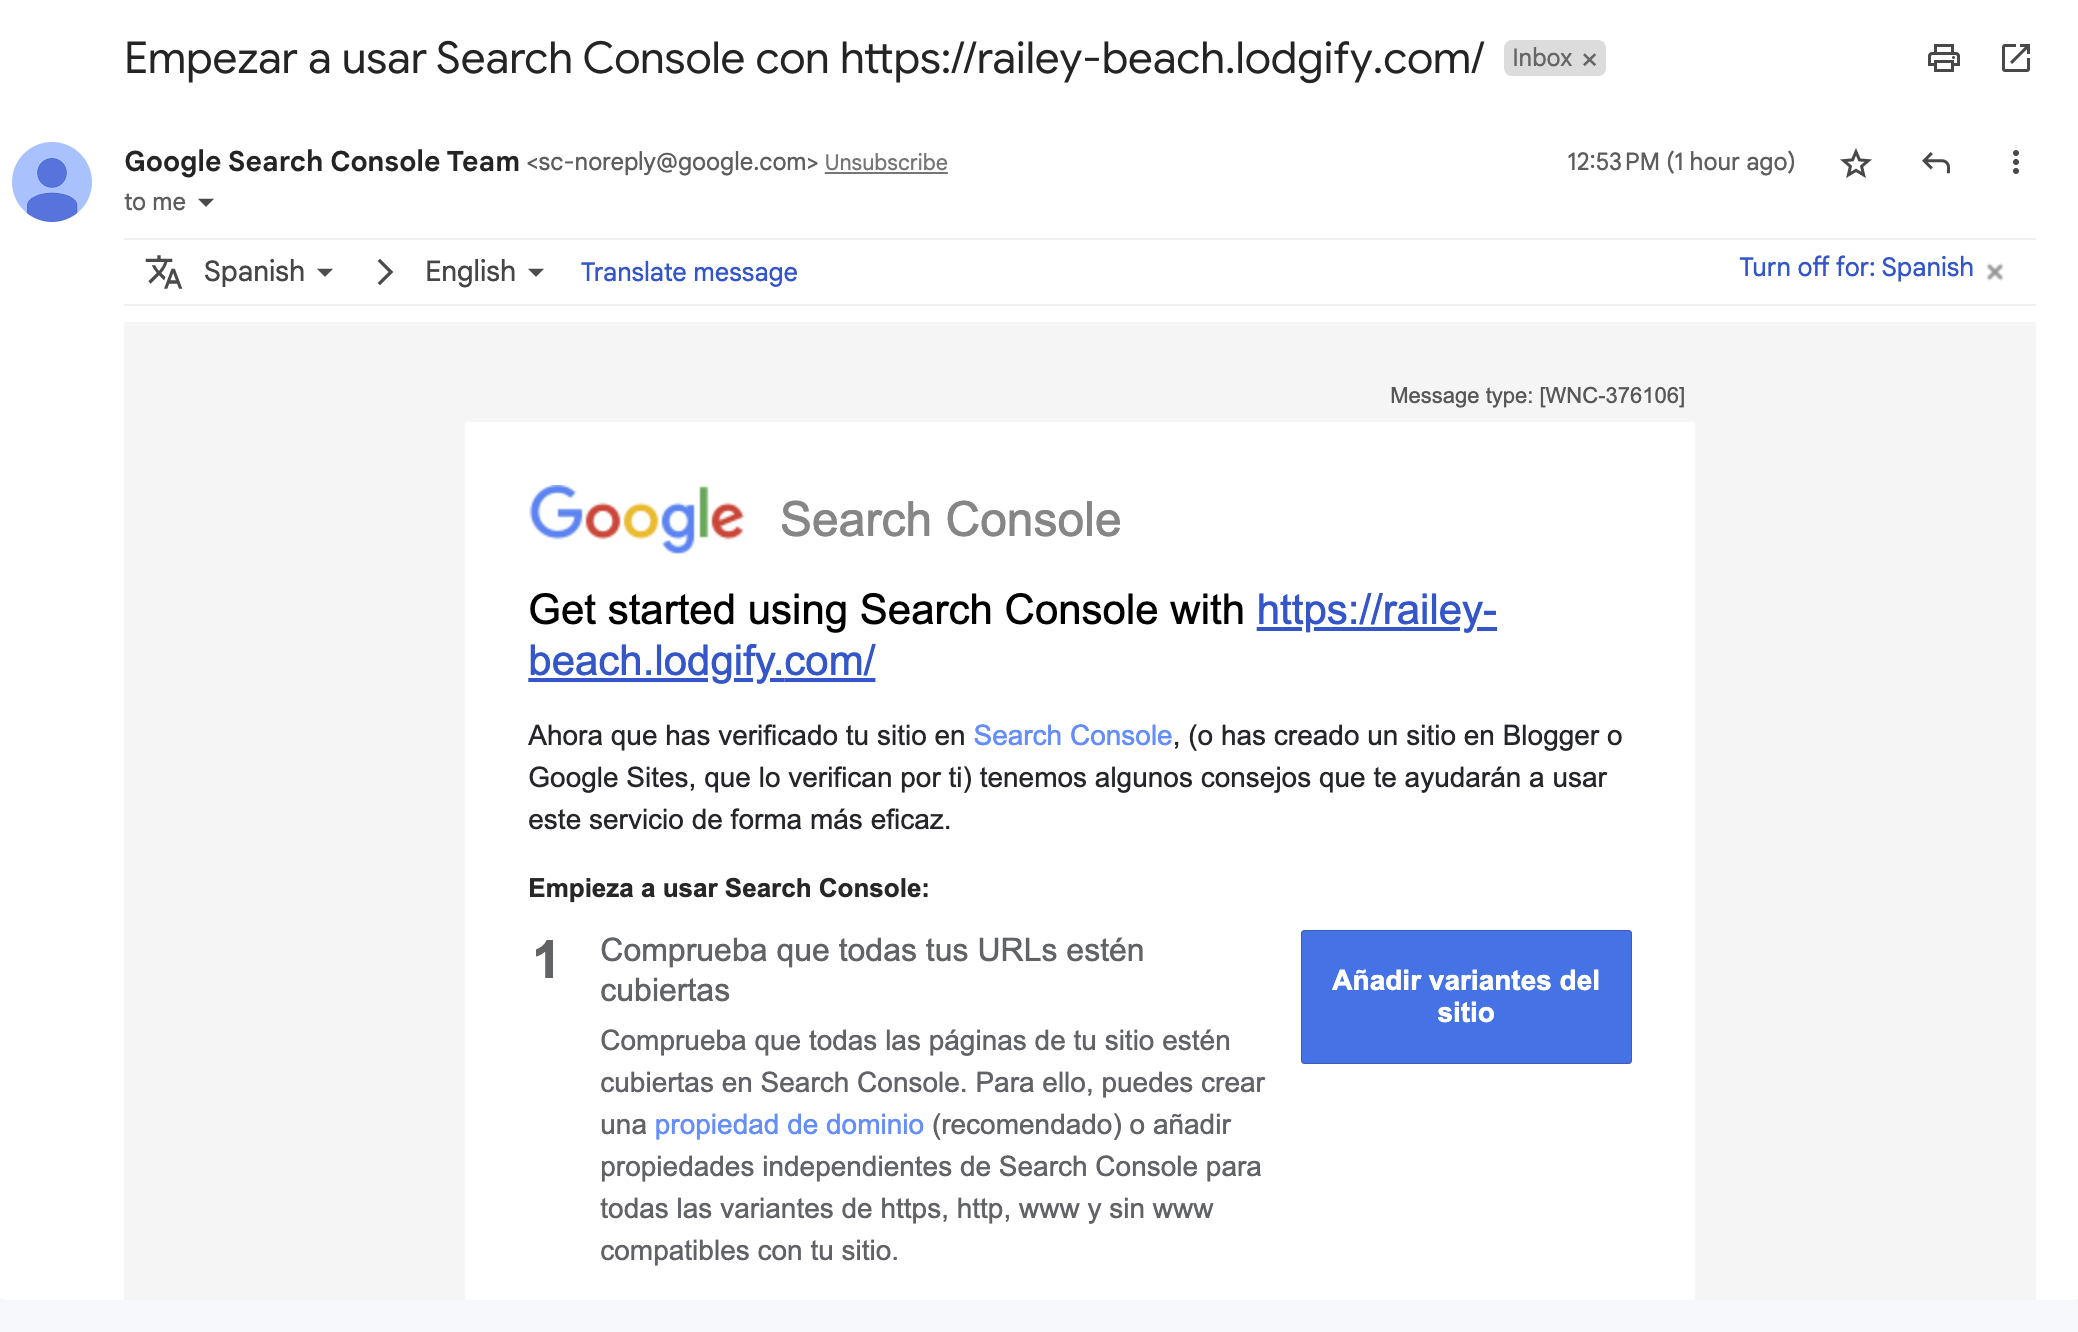
Task: Expand the "to me" recipient details
Action: pos(206,203)
